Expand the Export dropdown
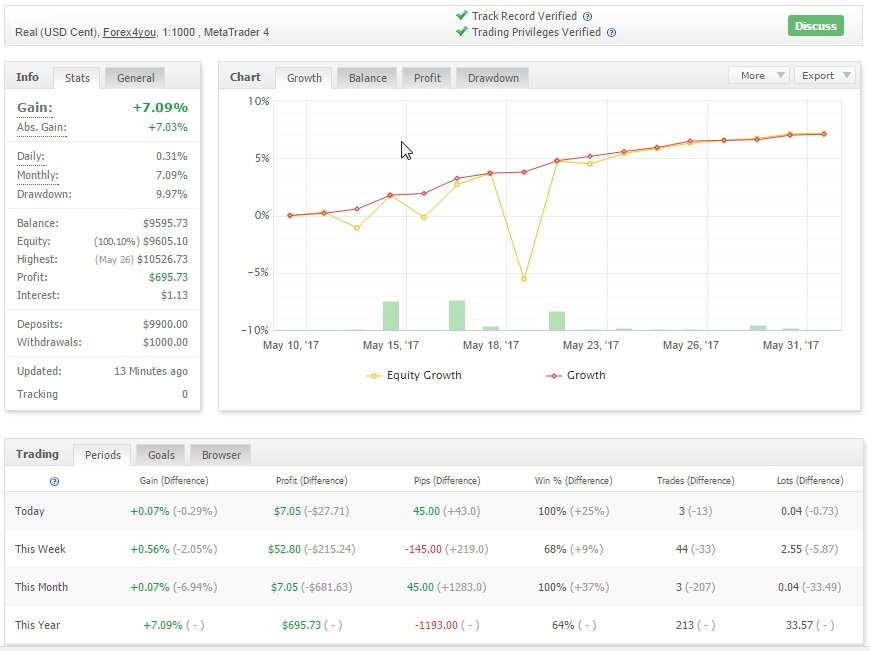Image resolution: width=870 pixels, height=651 pixels. [824, 76]
